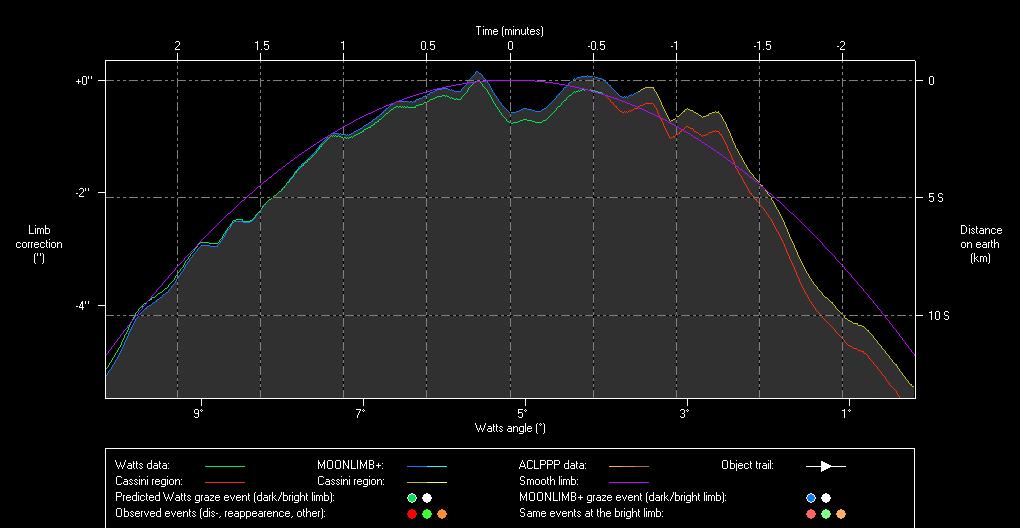Click the '10 S' distance tick label
1020x528 pixels.
coord(938,316)
